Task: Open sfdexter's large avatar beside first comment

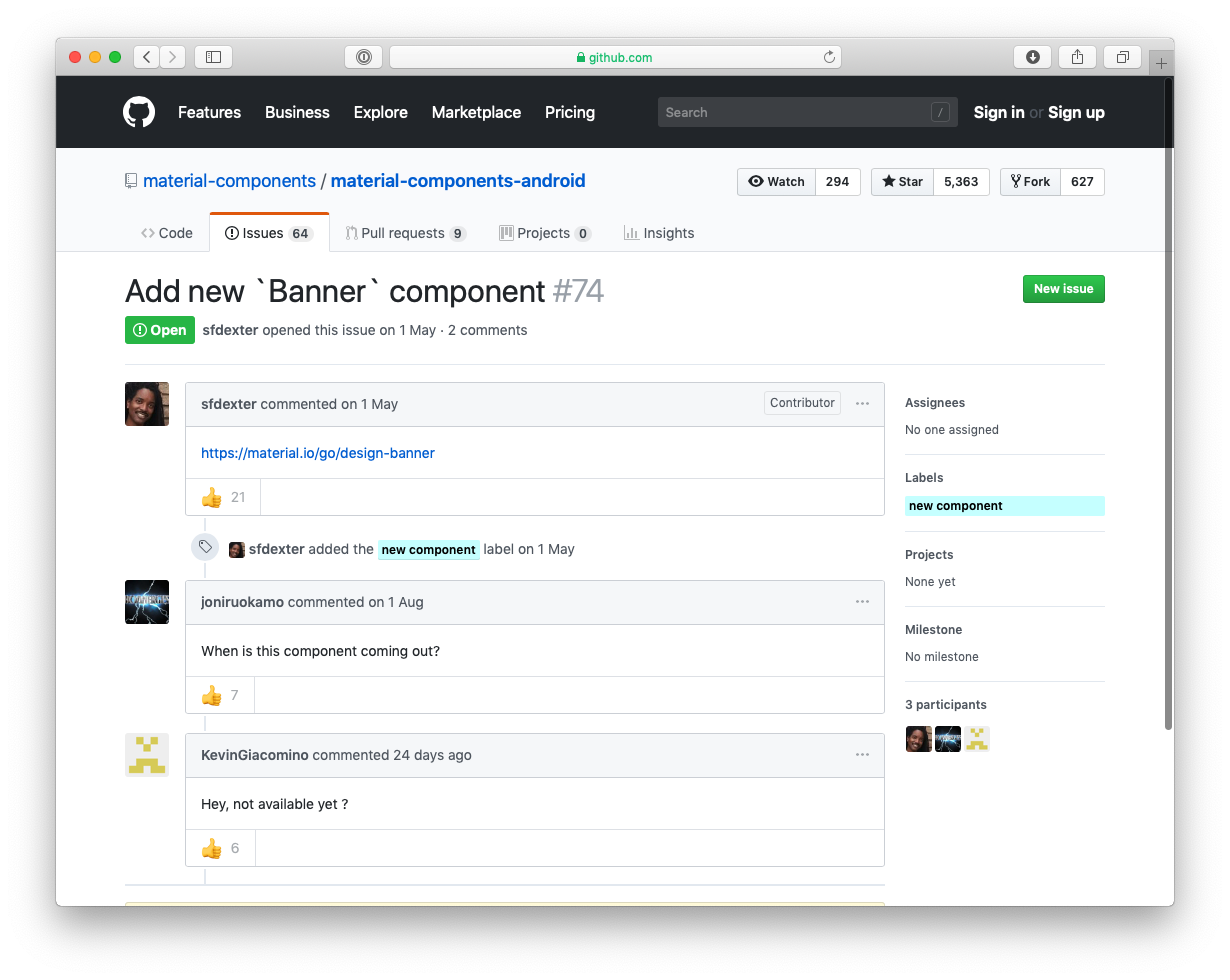Action: coord(147,404)
